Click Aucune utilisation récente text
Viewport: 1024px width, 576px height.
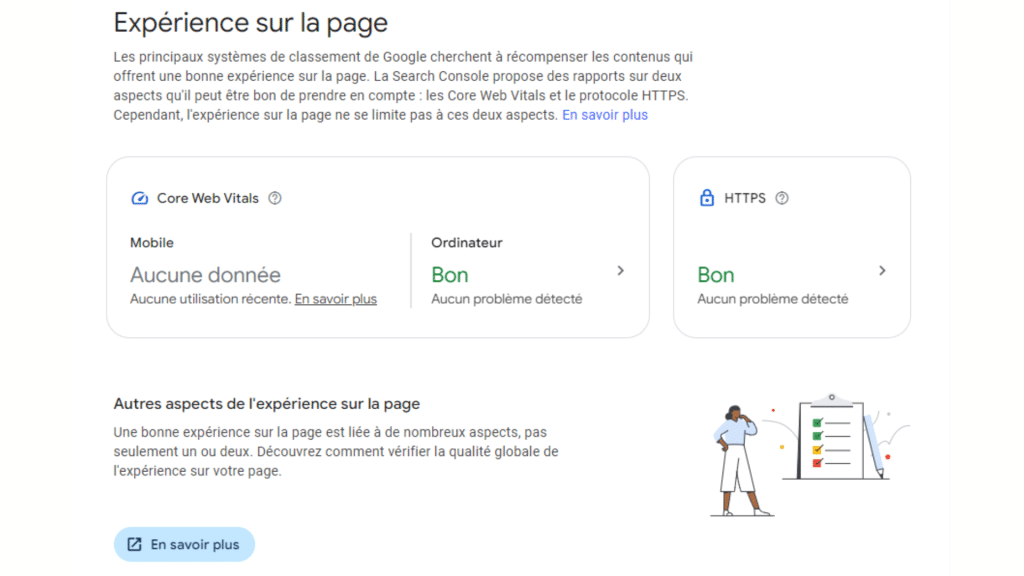[x=210, y=299]
